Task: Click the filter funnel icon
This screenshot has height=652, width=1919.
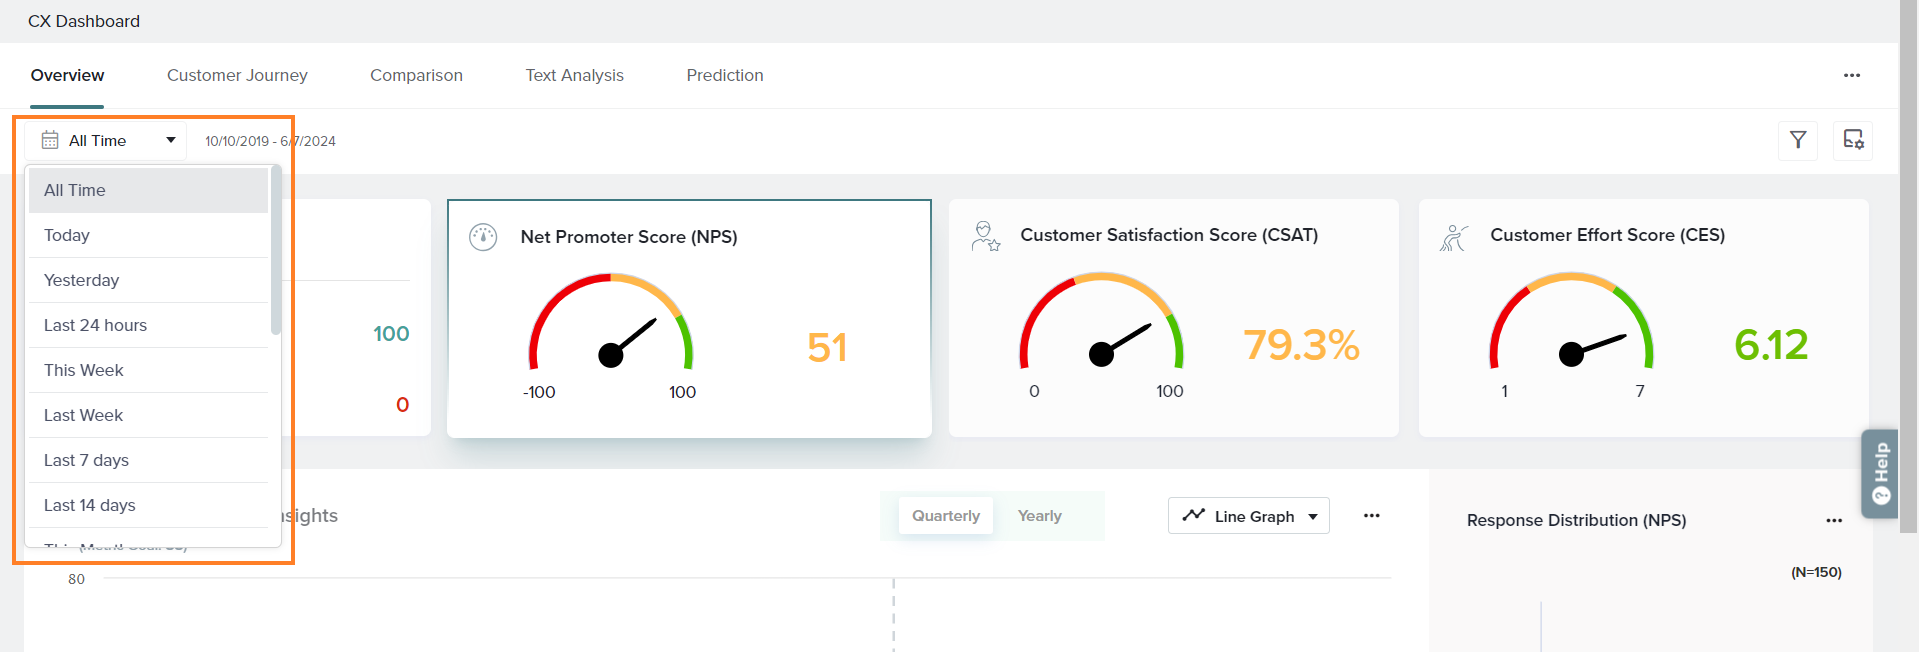Action: click(1797, 140)
